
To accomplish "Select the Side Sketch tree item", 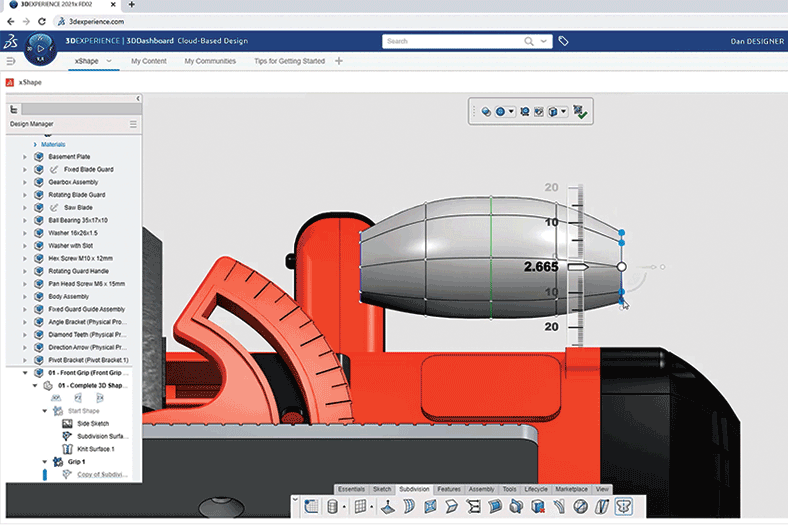I will pos(93,424).
